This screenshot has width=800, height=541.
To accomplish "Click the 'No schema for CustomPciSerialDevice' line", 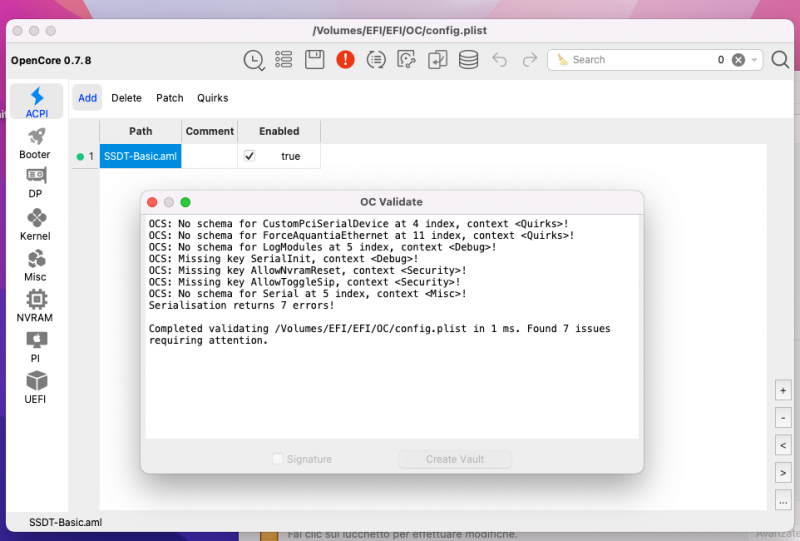I will pos(359,224).
